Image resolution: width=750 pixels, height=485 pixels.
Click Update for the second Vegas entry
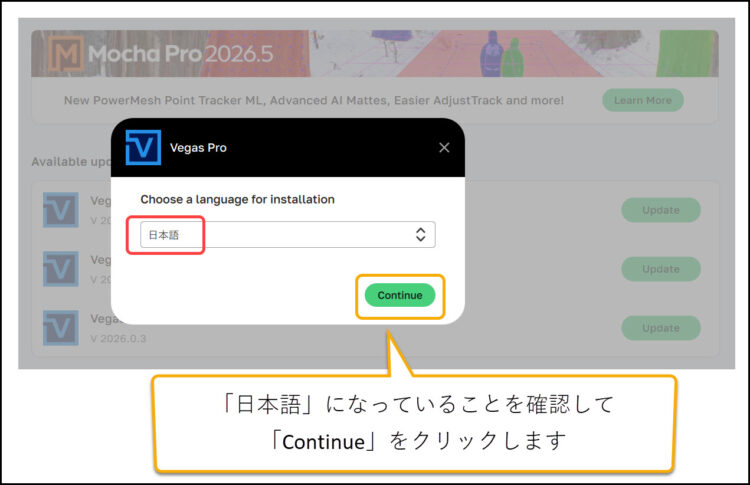661,269
